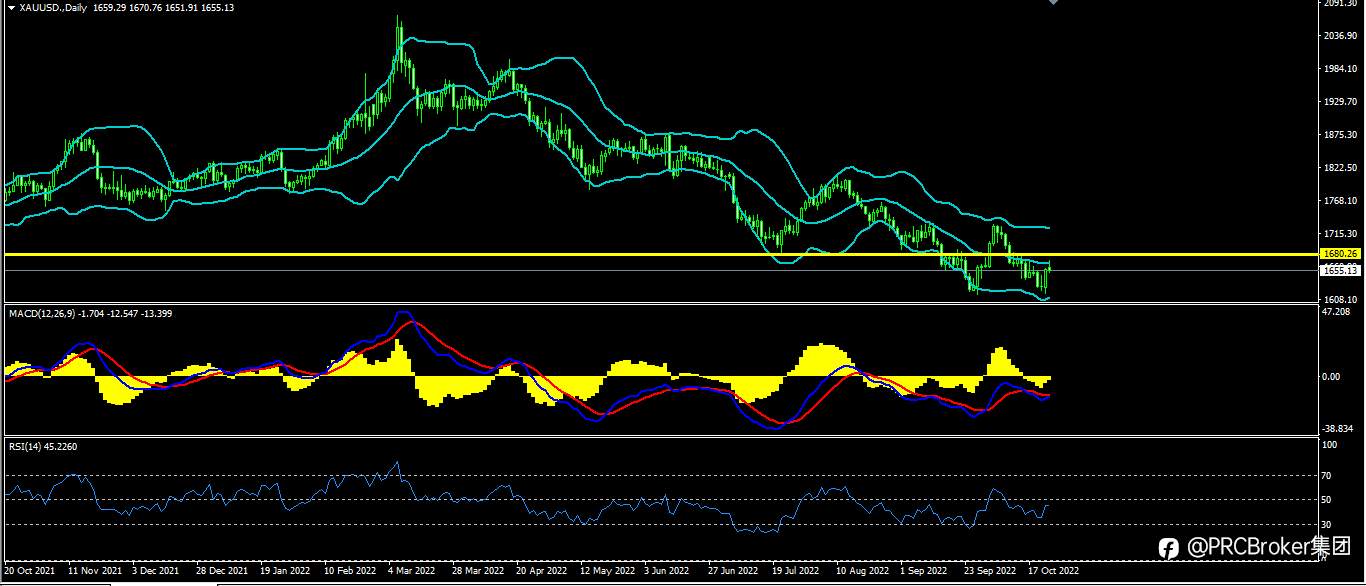The width and height of the screenshot is (1366, 586).
Task: Click the 1929.70 price axis label
Action: (x=1339, y=102)
